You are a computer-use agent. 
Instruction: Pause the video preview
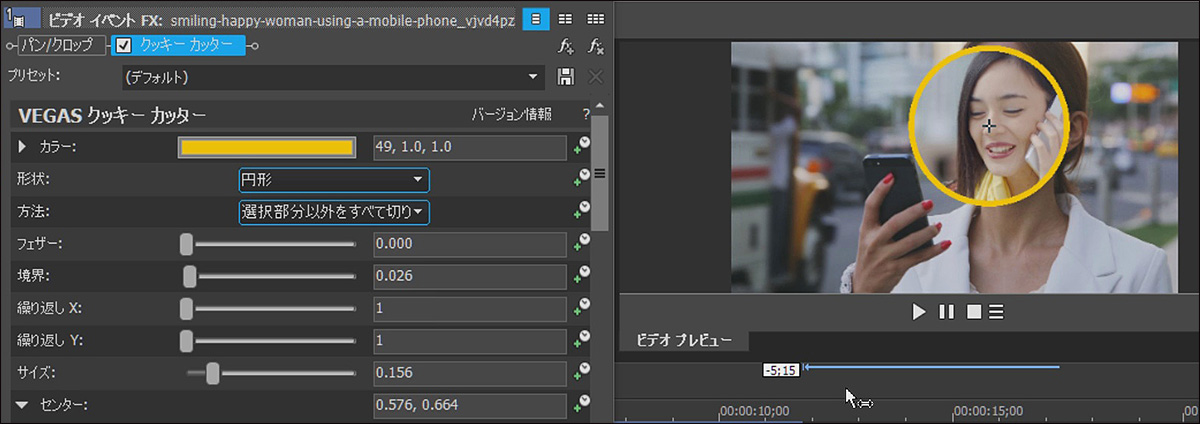946,312
